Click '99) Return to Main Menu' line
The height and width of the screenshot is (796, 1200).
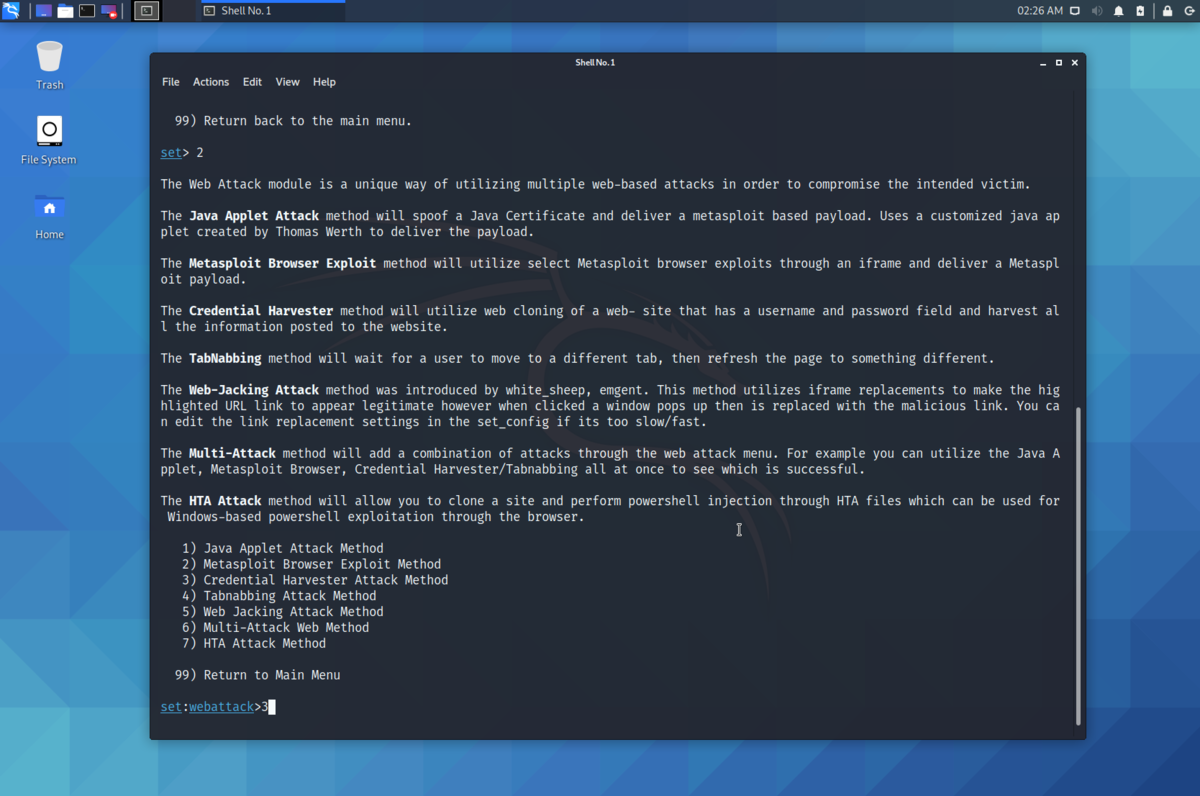point(258,675)
